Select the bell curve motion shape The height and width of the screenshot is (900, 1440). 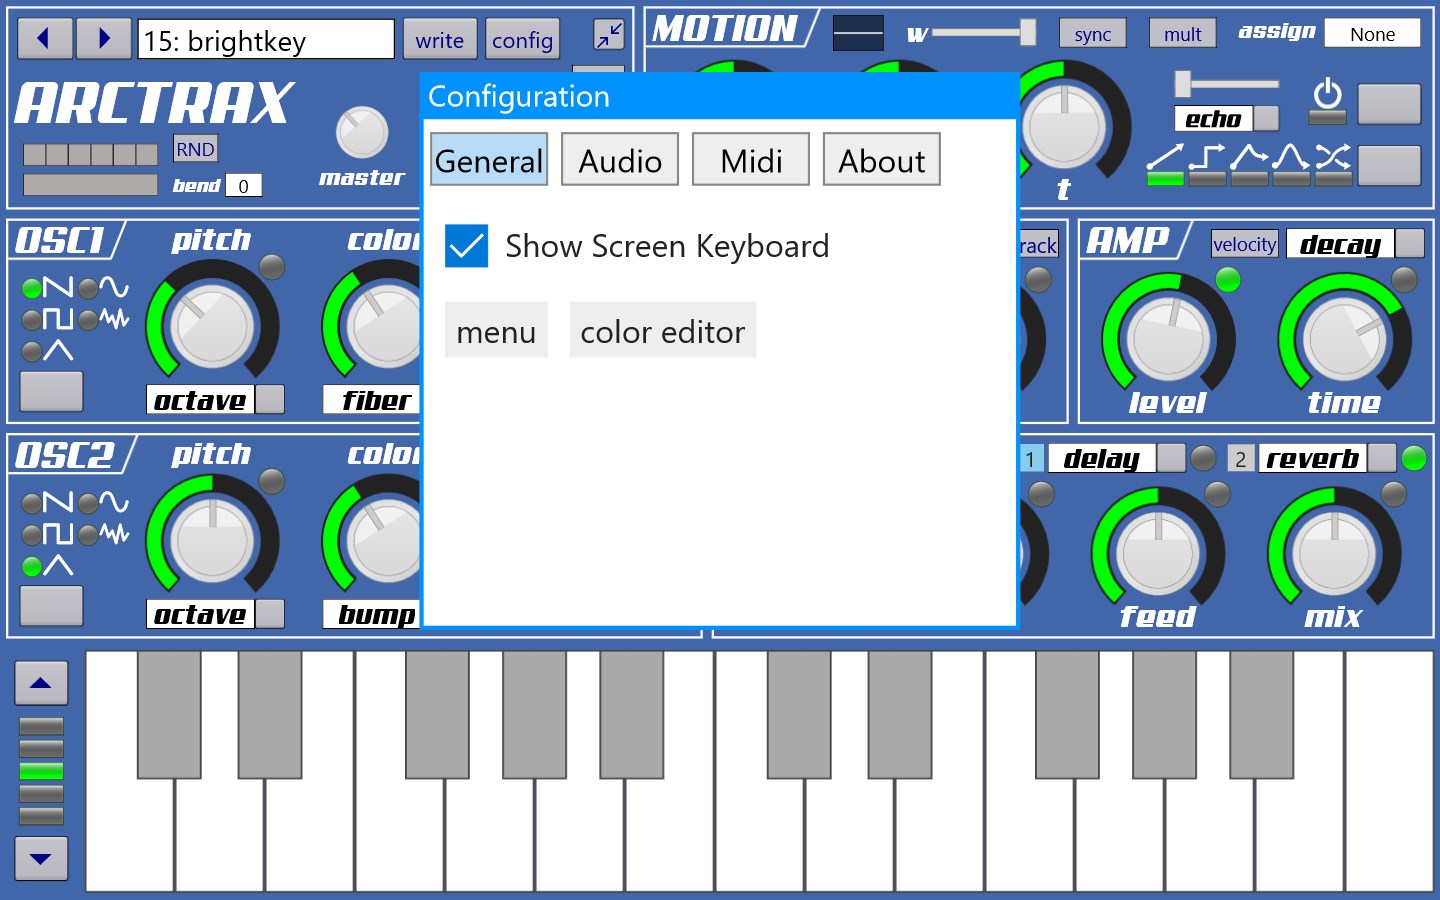(x=1291, y=165)
